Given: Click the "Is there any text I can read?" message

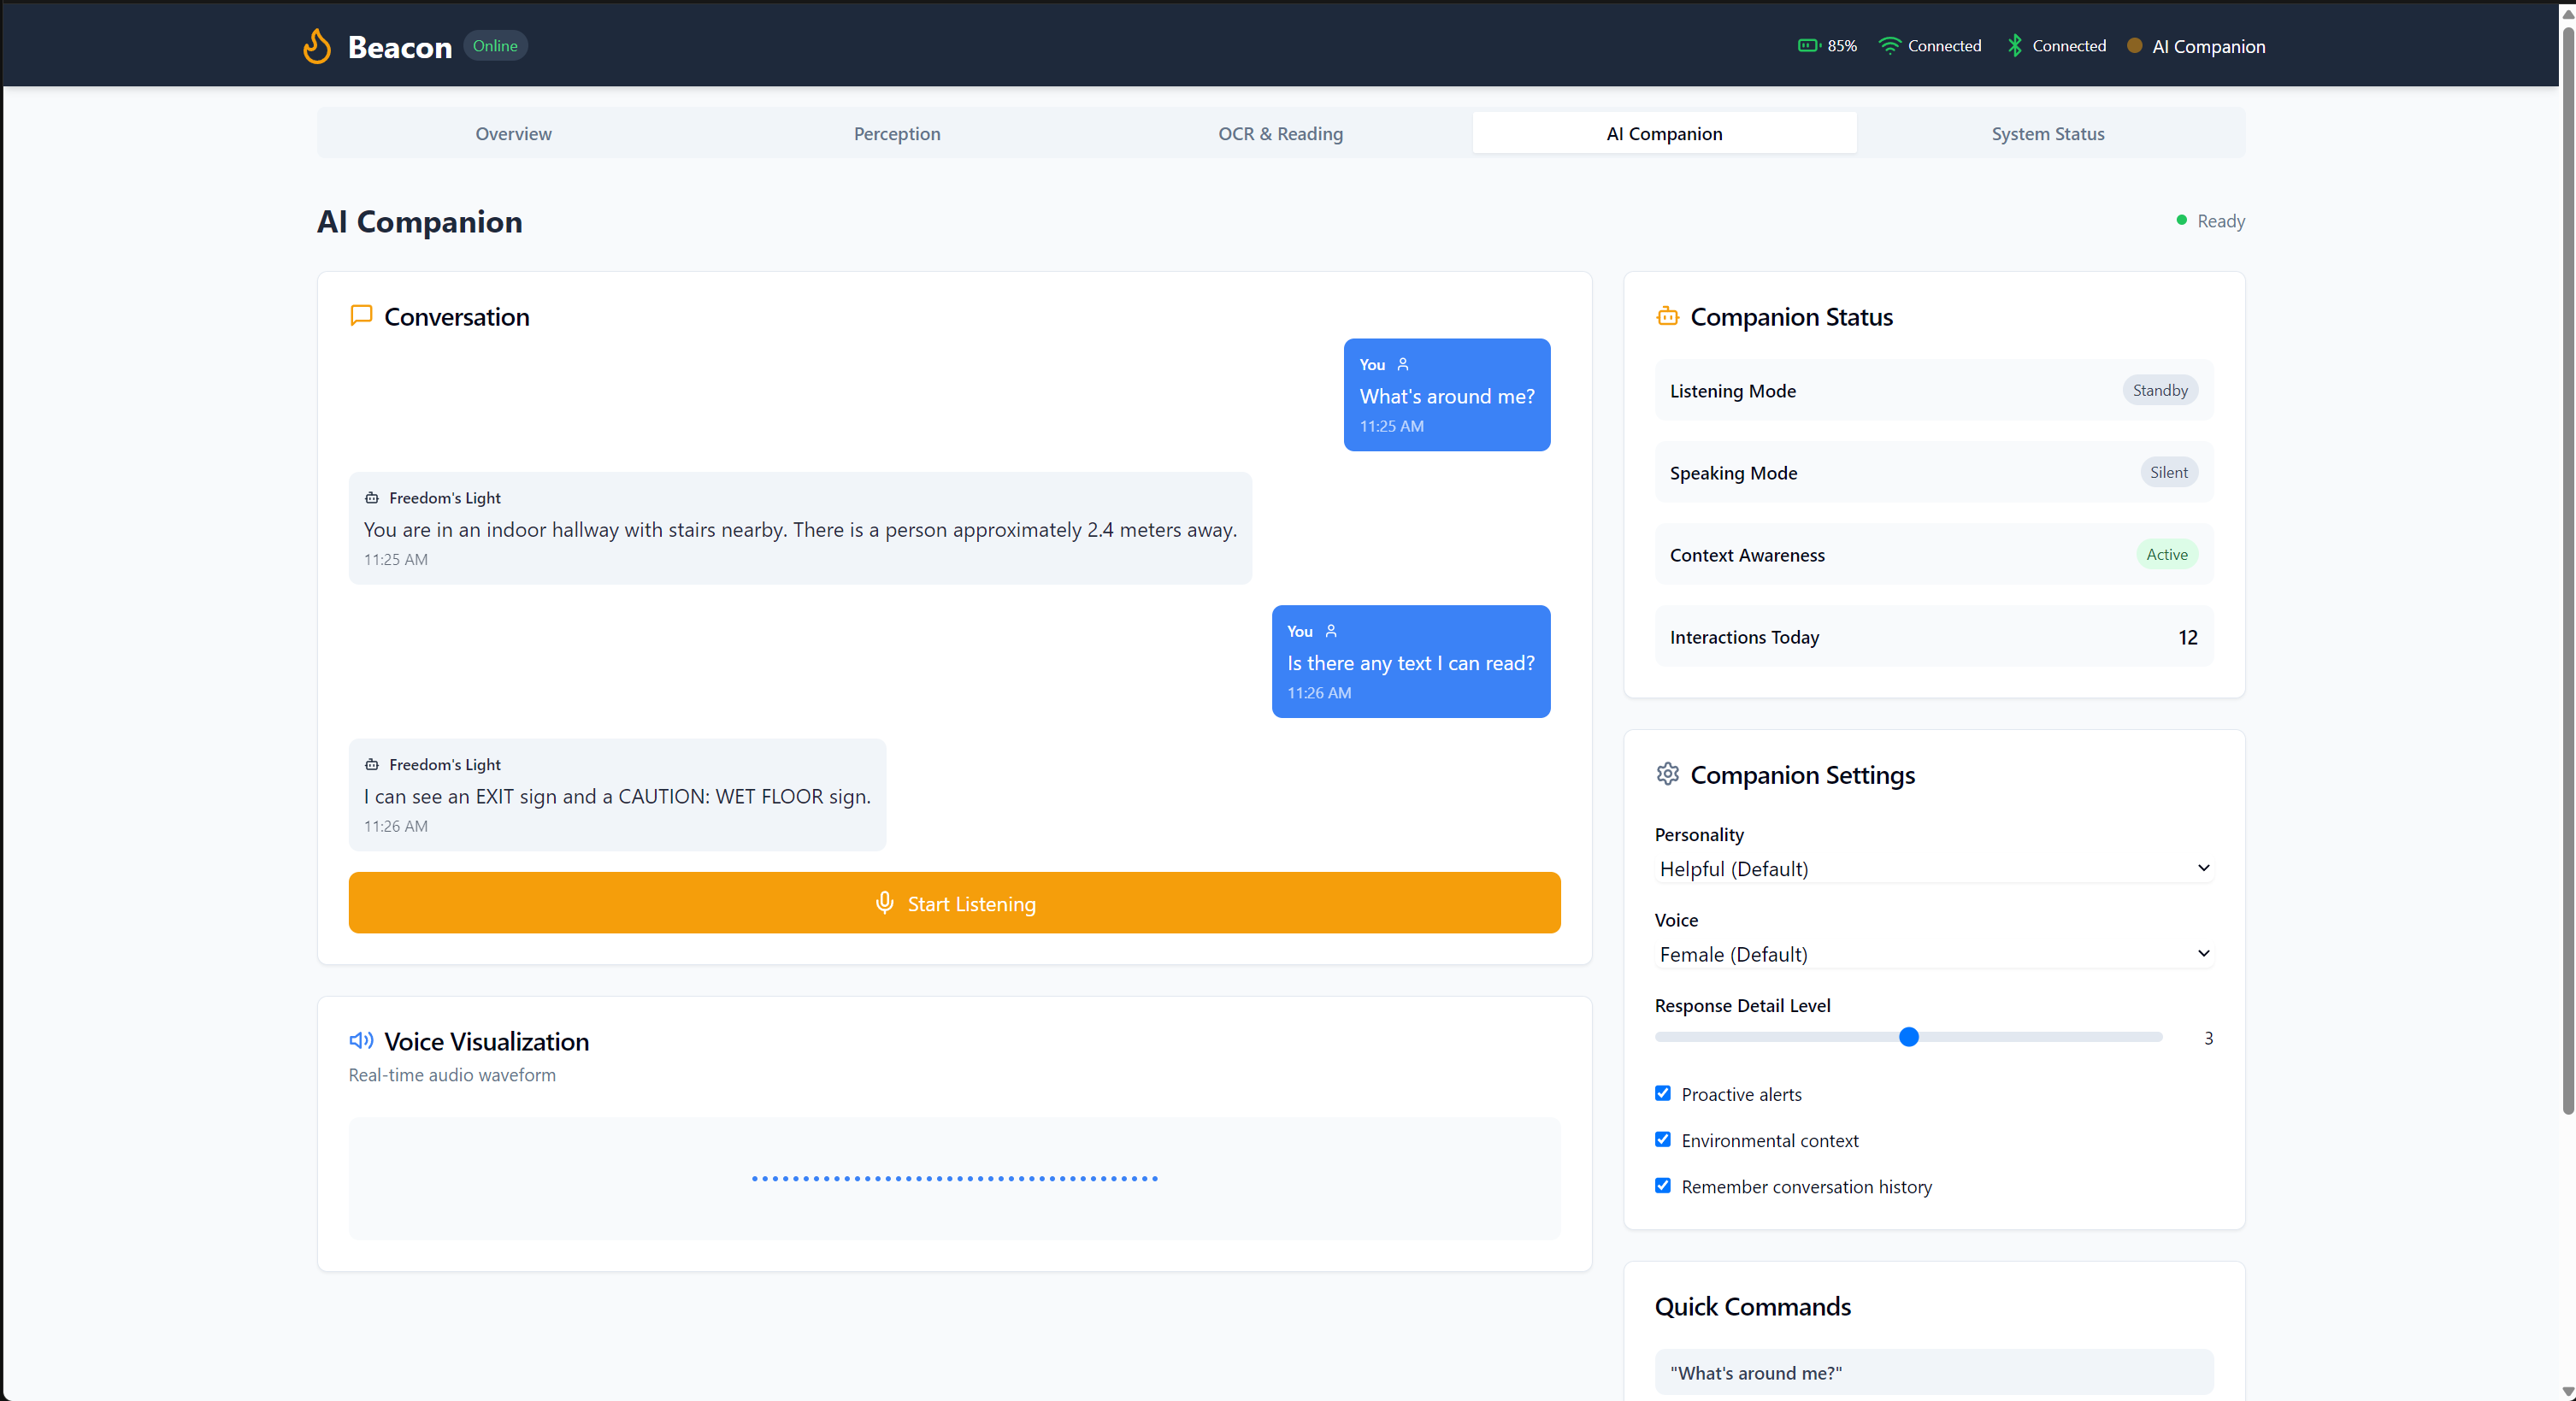Looking at the screenshot, I should 1410,661.
